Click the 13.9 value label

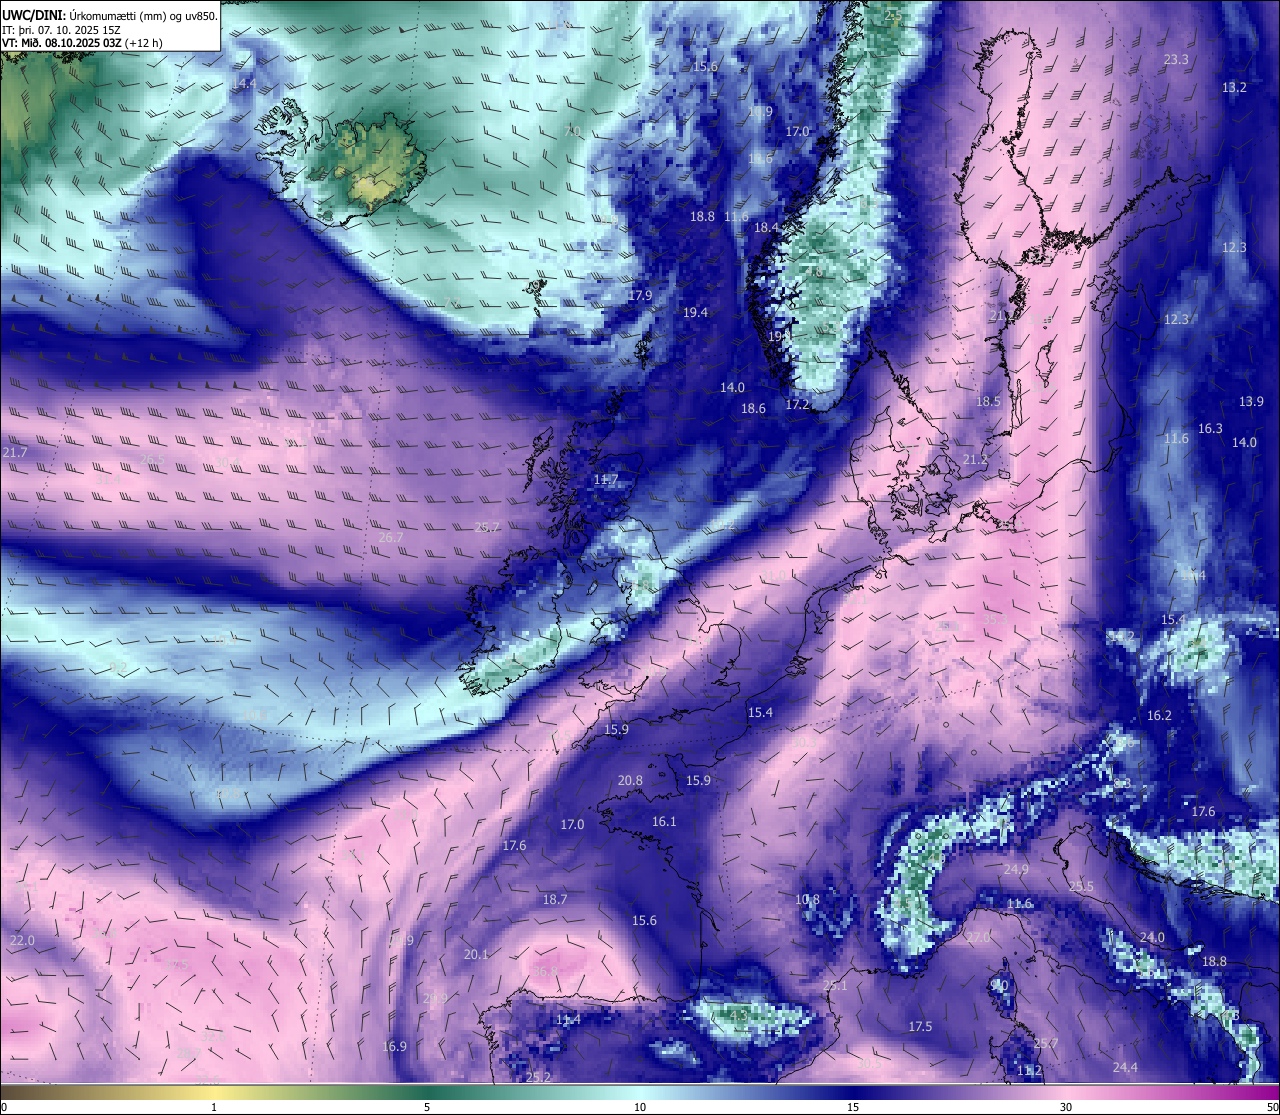tap(1251, 401)
